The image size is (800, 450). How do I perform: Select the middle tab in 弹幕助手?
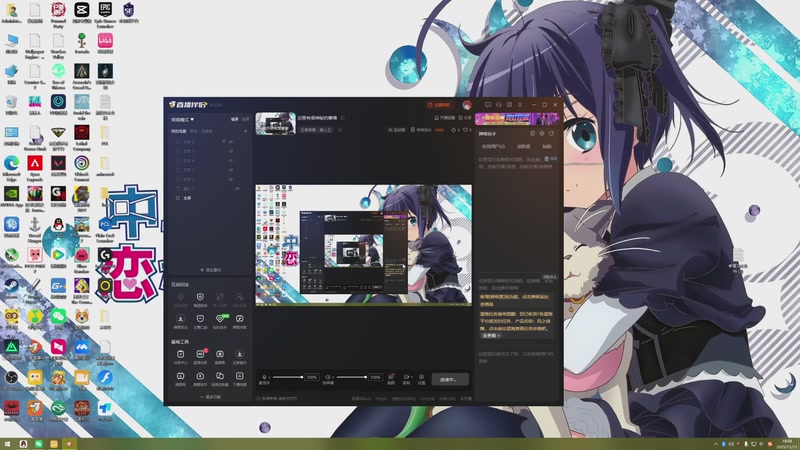(x=523, y=146)
